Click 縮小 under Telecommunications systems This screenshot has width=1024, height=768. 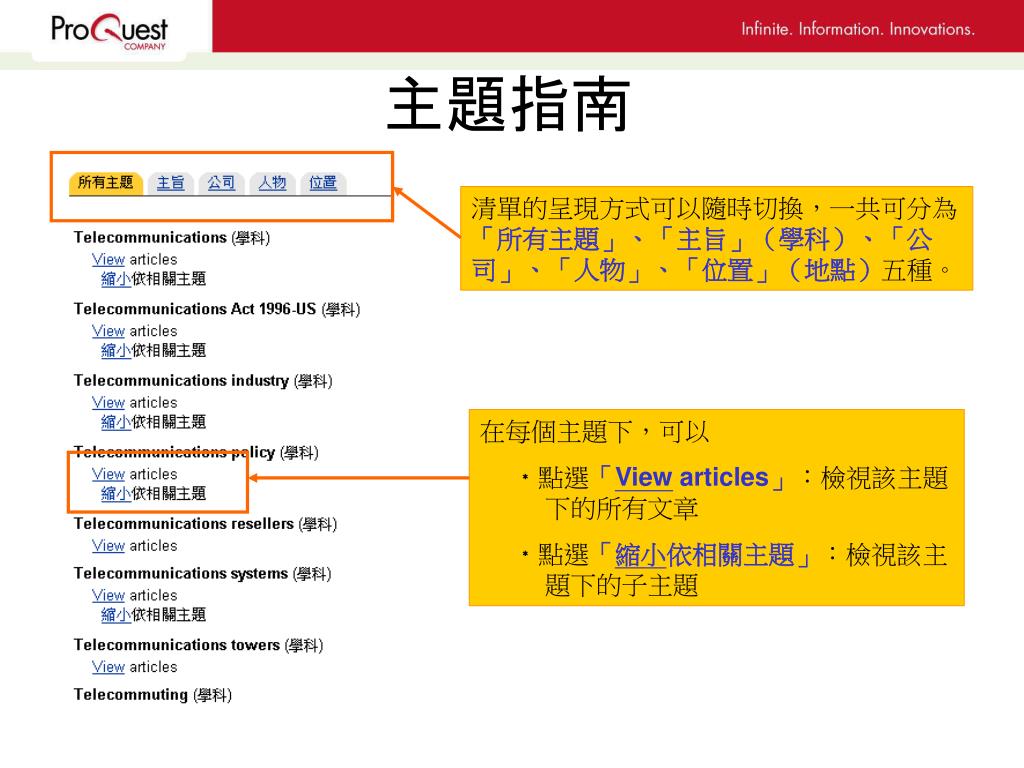[116, 615]
